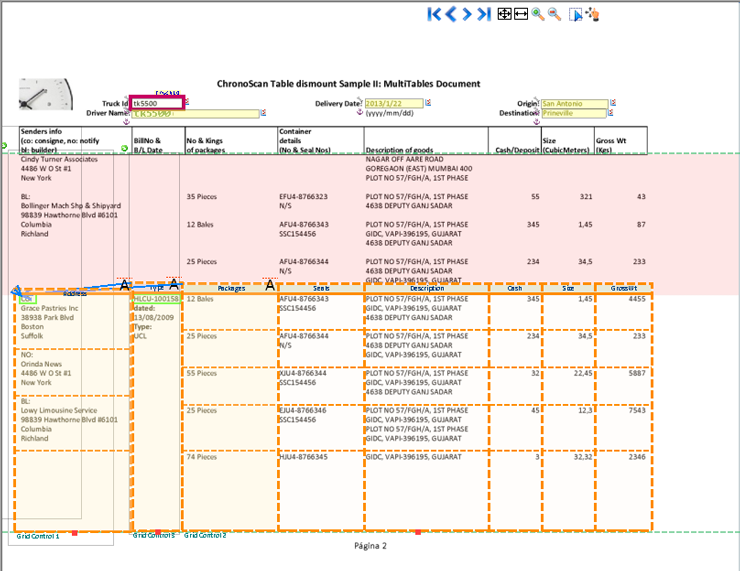Viewport: 740px width, 571px height.
Task: Fit the whole page in view
Action: coord(504,14)
